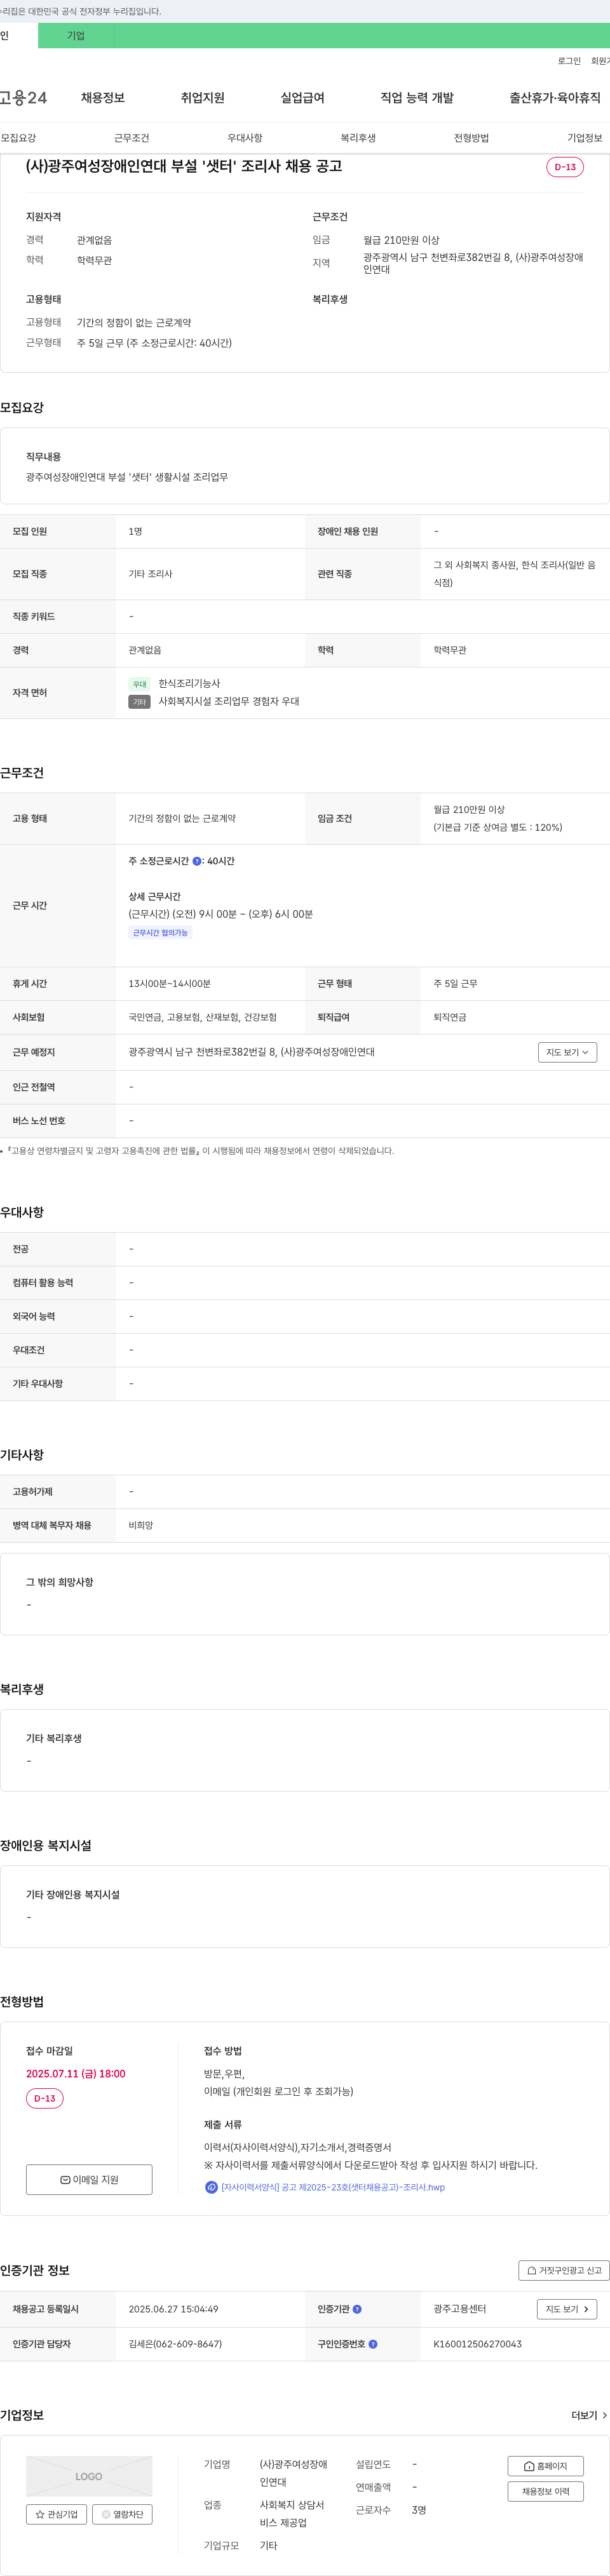
Task: Open the 직업 능력 개발 menu
Action: pos(417,98)
